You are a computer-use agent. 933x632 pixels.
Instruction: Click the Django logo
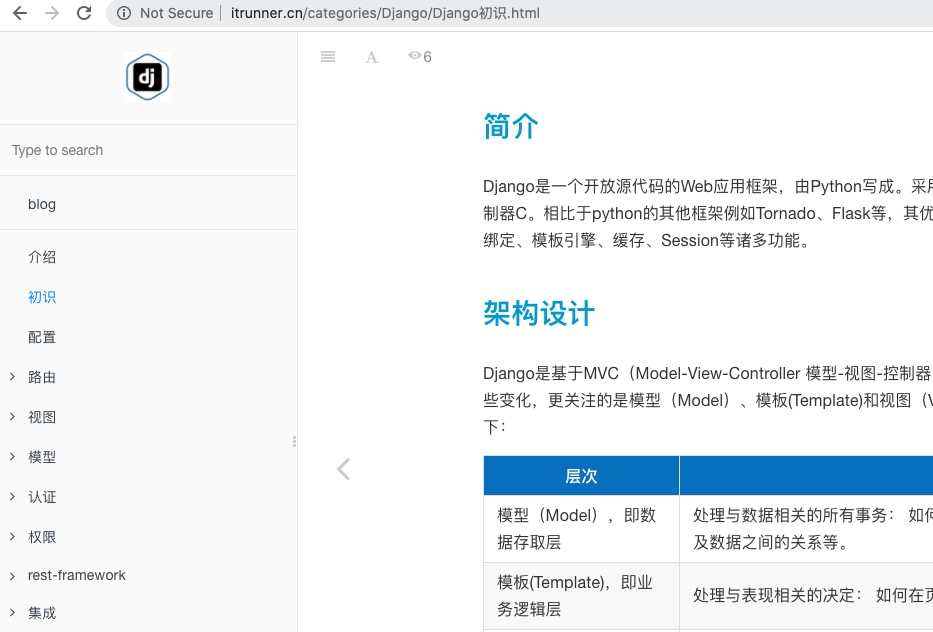click(x=147, y=76)
